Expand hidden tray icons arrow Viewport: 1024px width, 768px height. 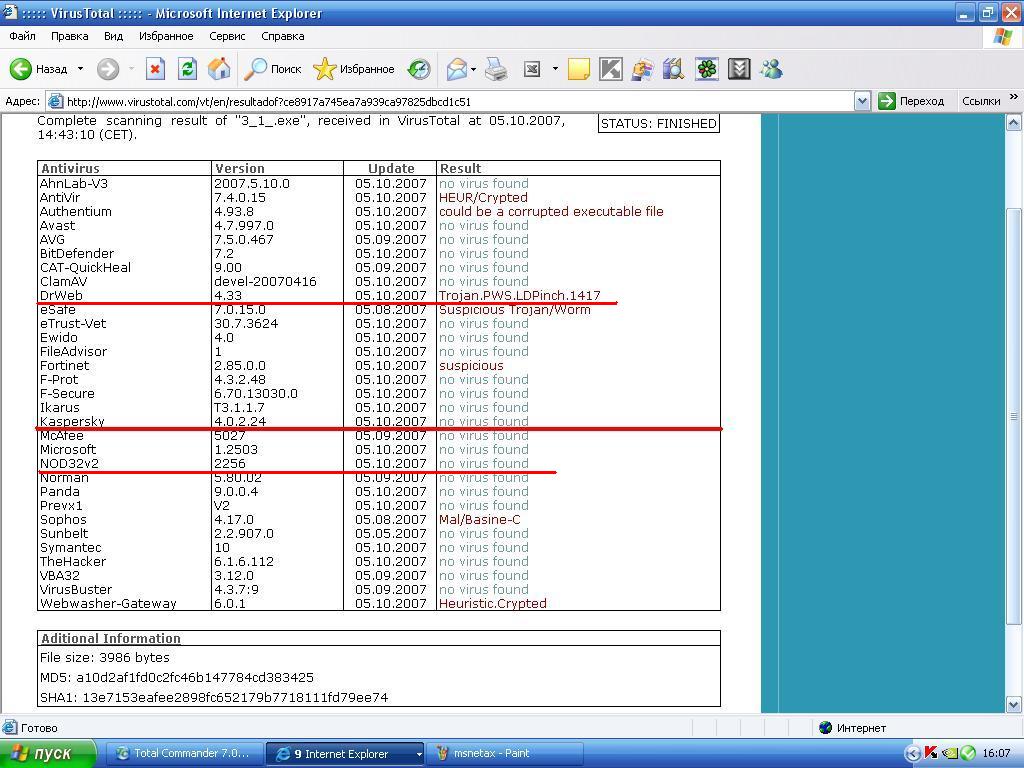pos(912,754)
